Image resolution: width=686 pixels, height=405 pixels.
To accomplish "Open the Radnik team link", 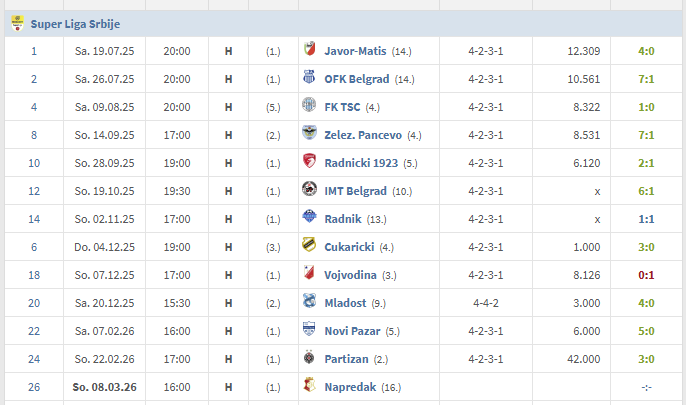I will [342, 218].
